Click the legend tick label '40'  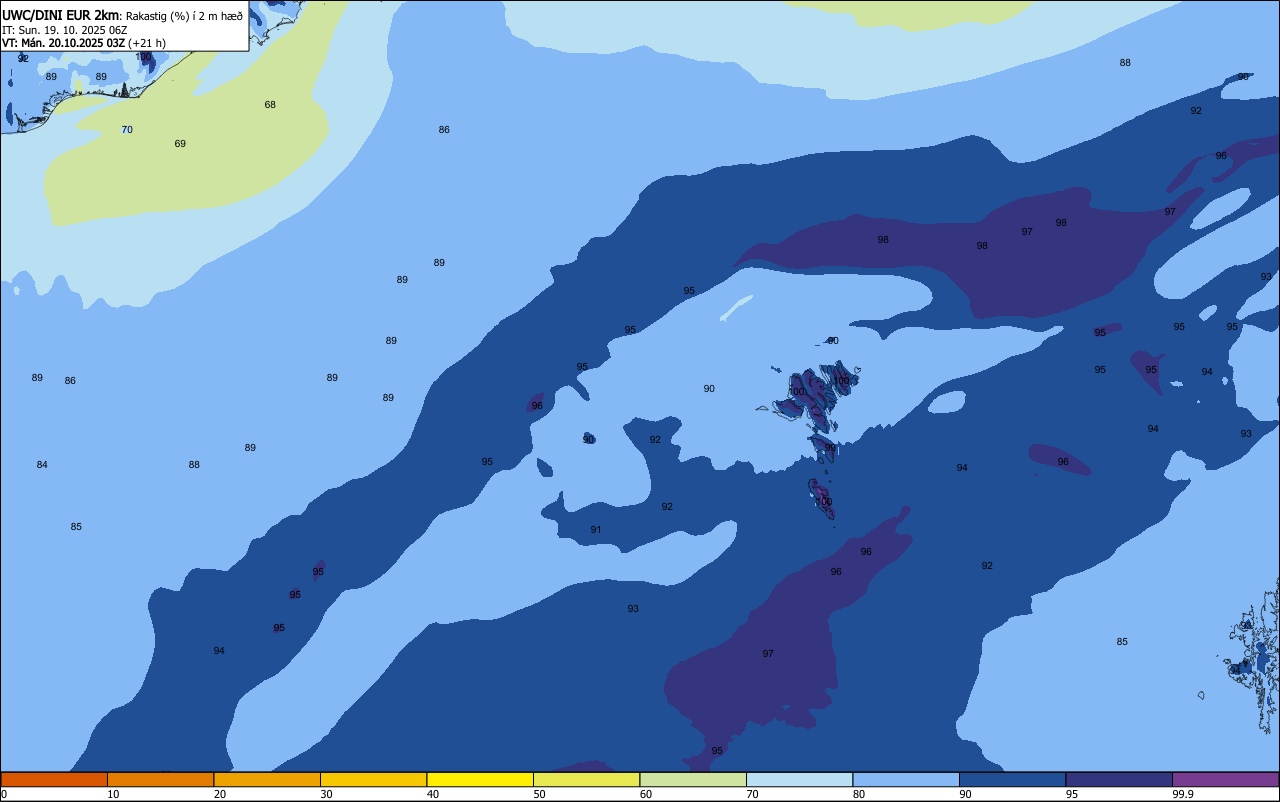click(433, 794)
